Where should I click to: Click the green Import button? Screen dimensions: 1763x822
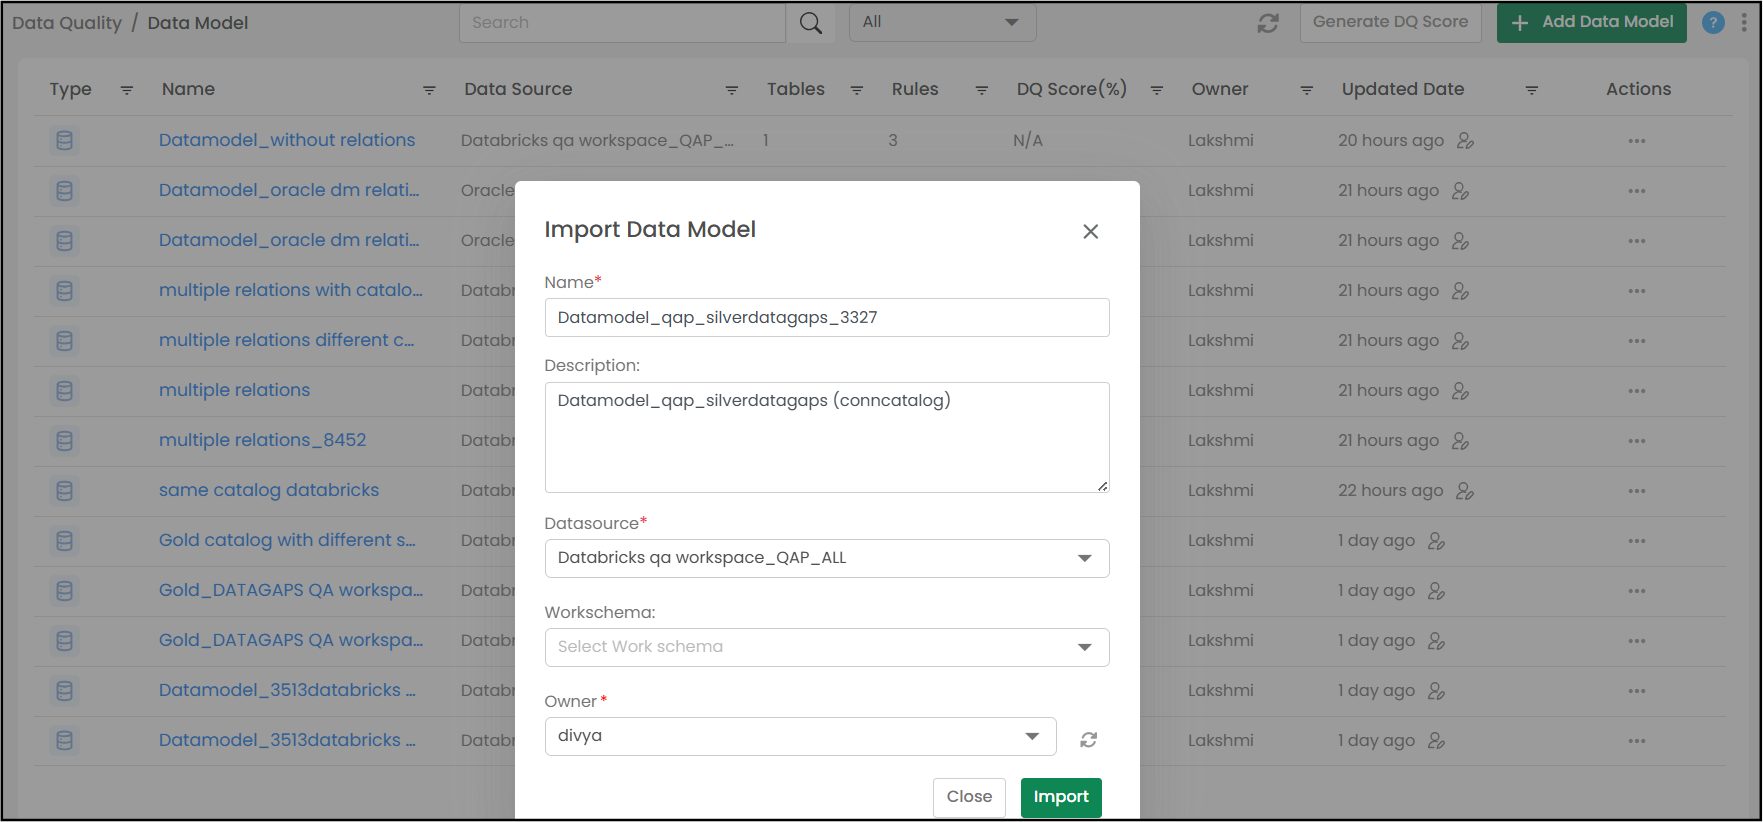(1060, 797)
